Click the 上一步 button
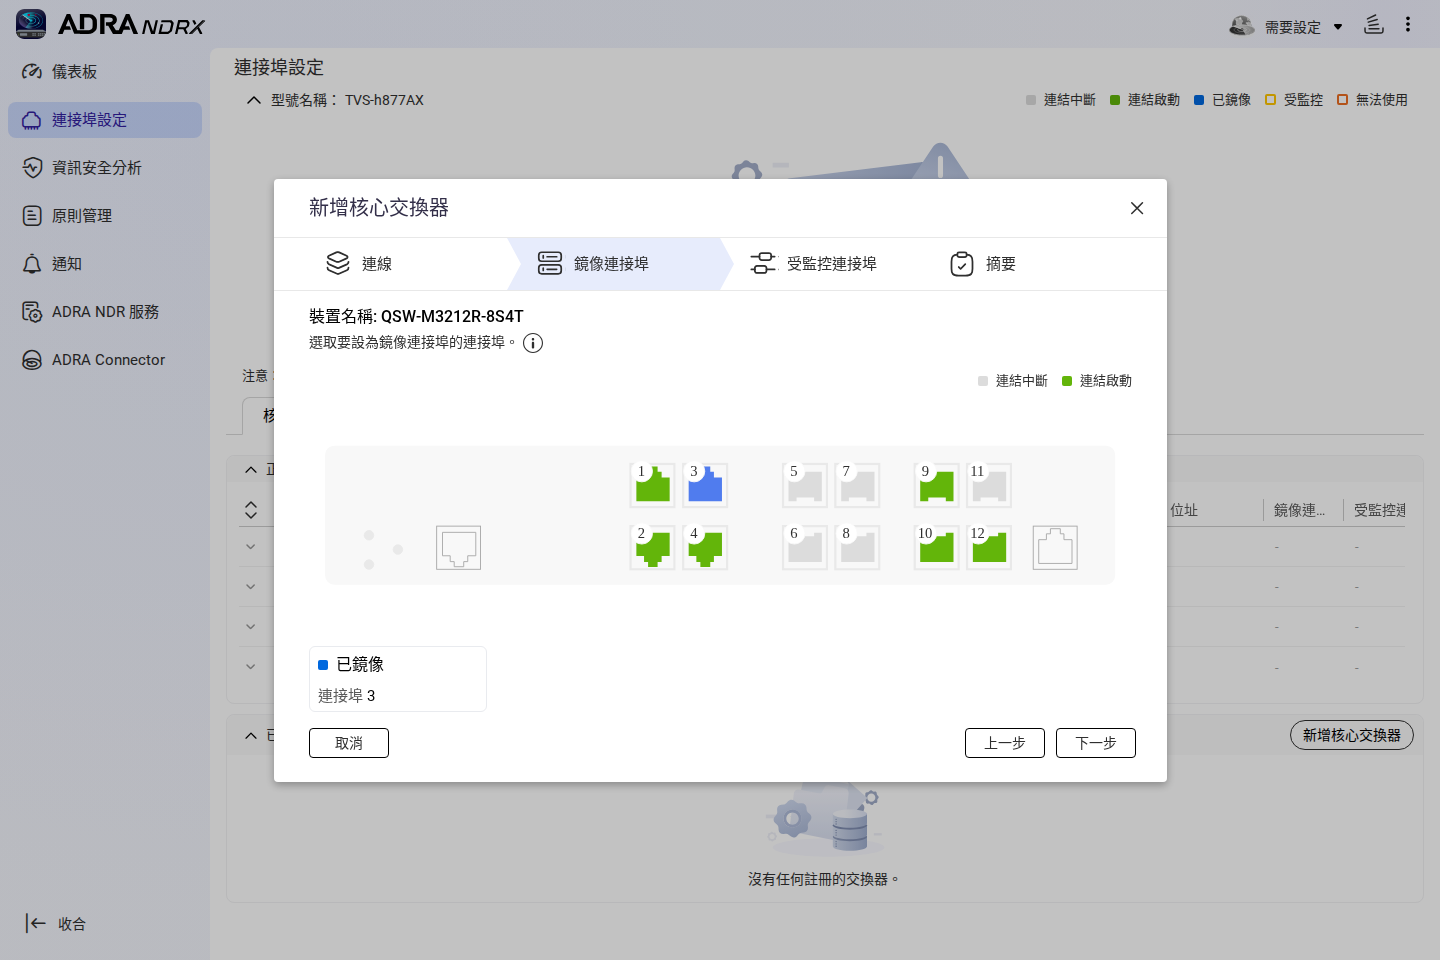Screen dimensions: 1440x960 click(x=1005, y=743)
